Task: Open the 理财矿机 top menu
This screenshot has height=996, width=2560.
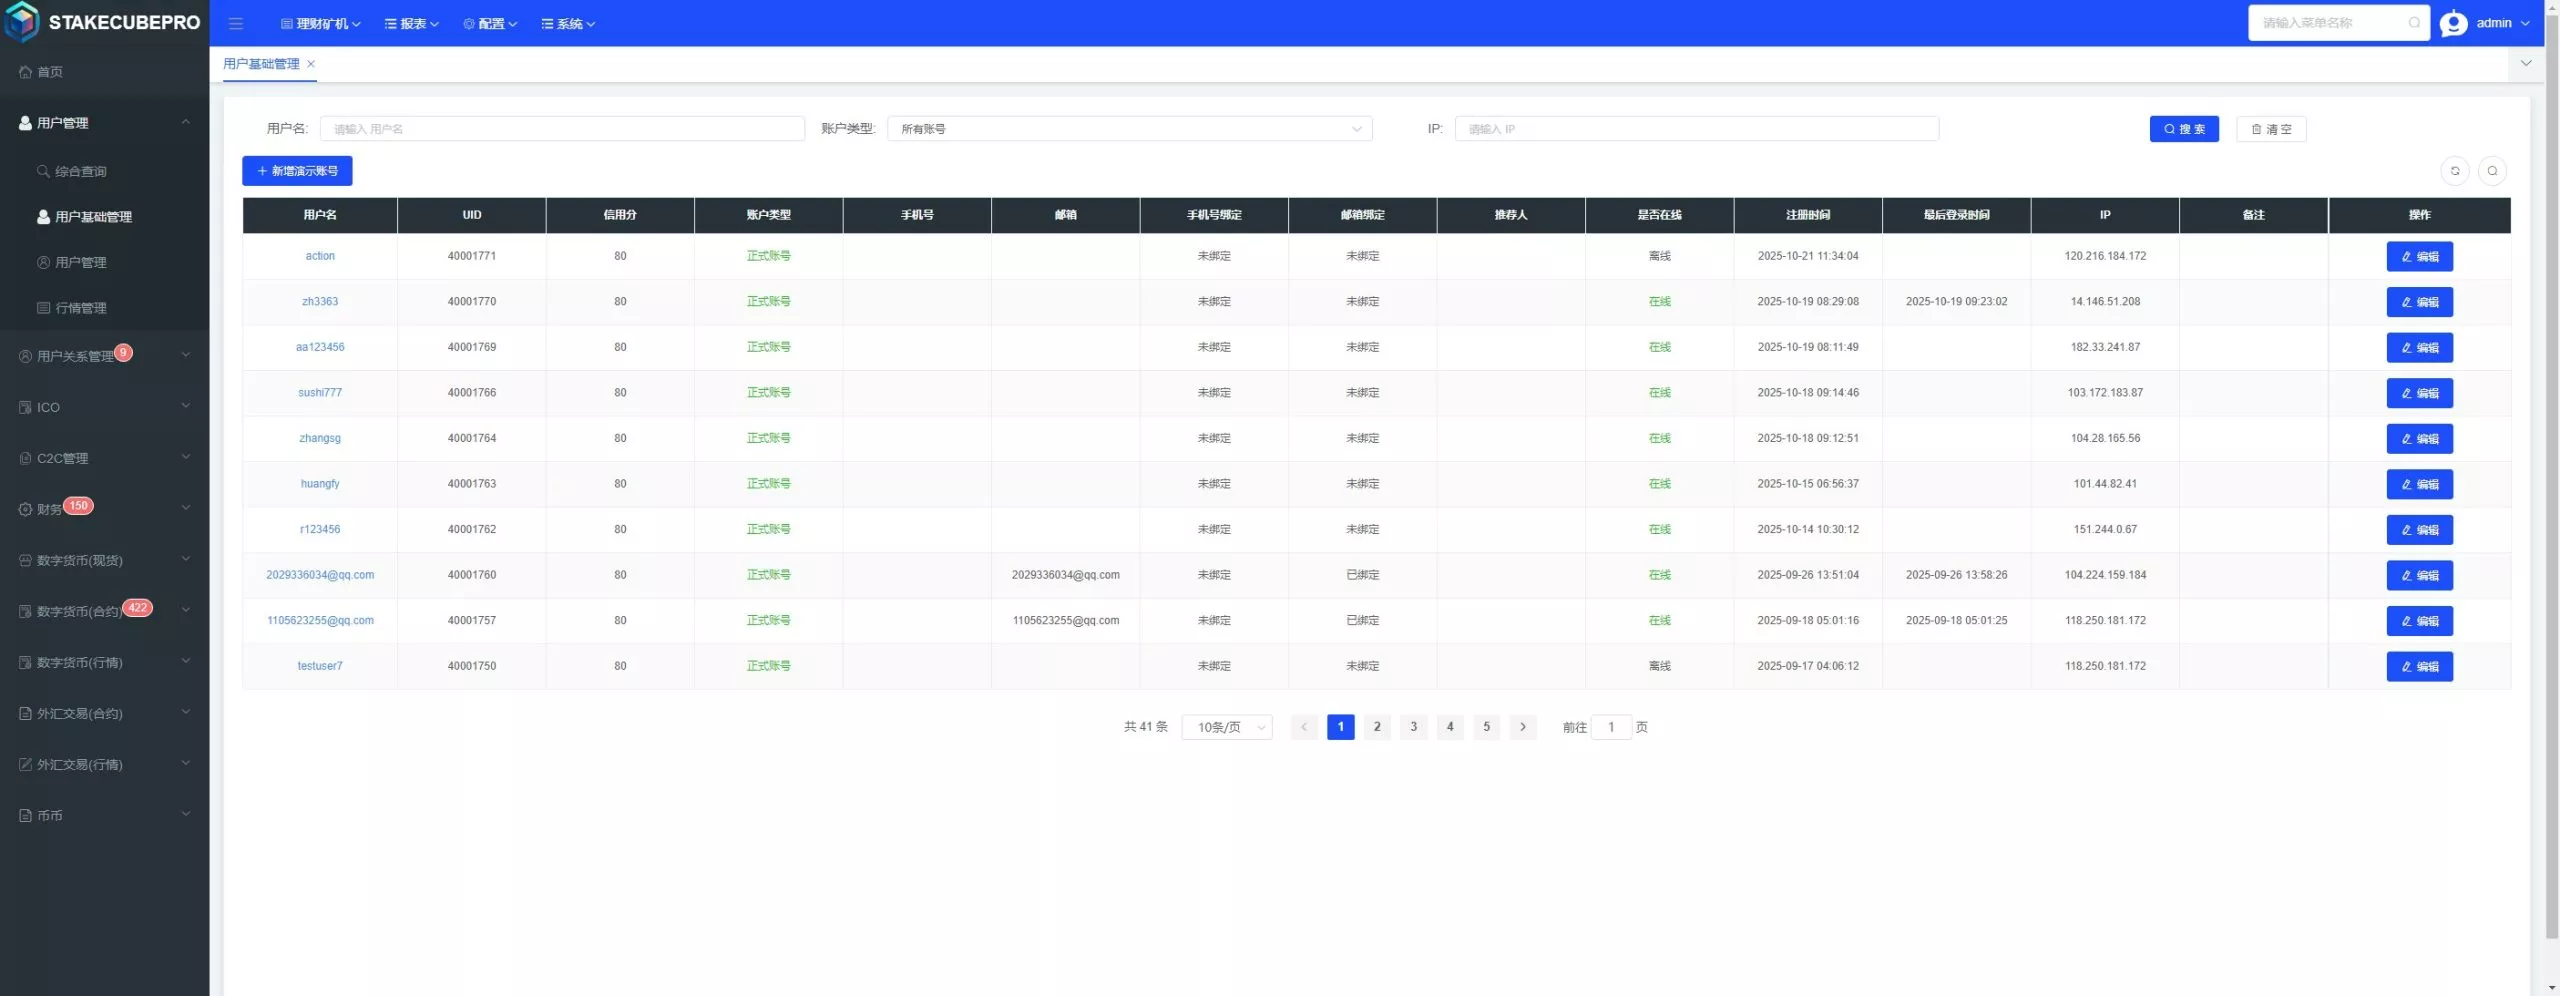Action: point(321,24)
